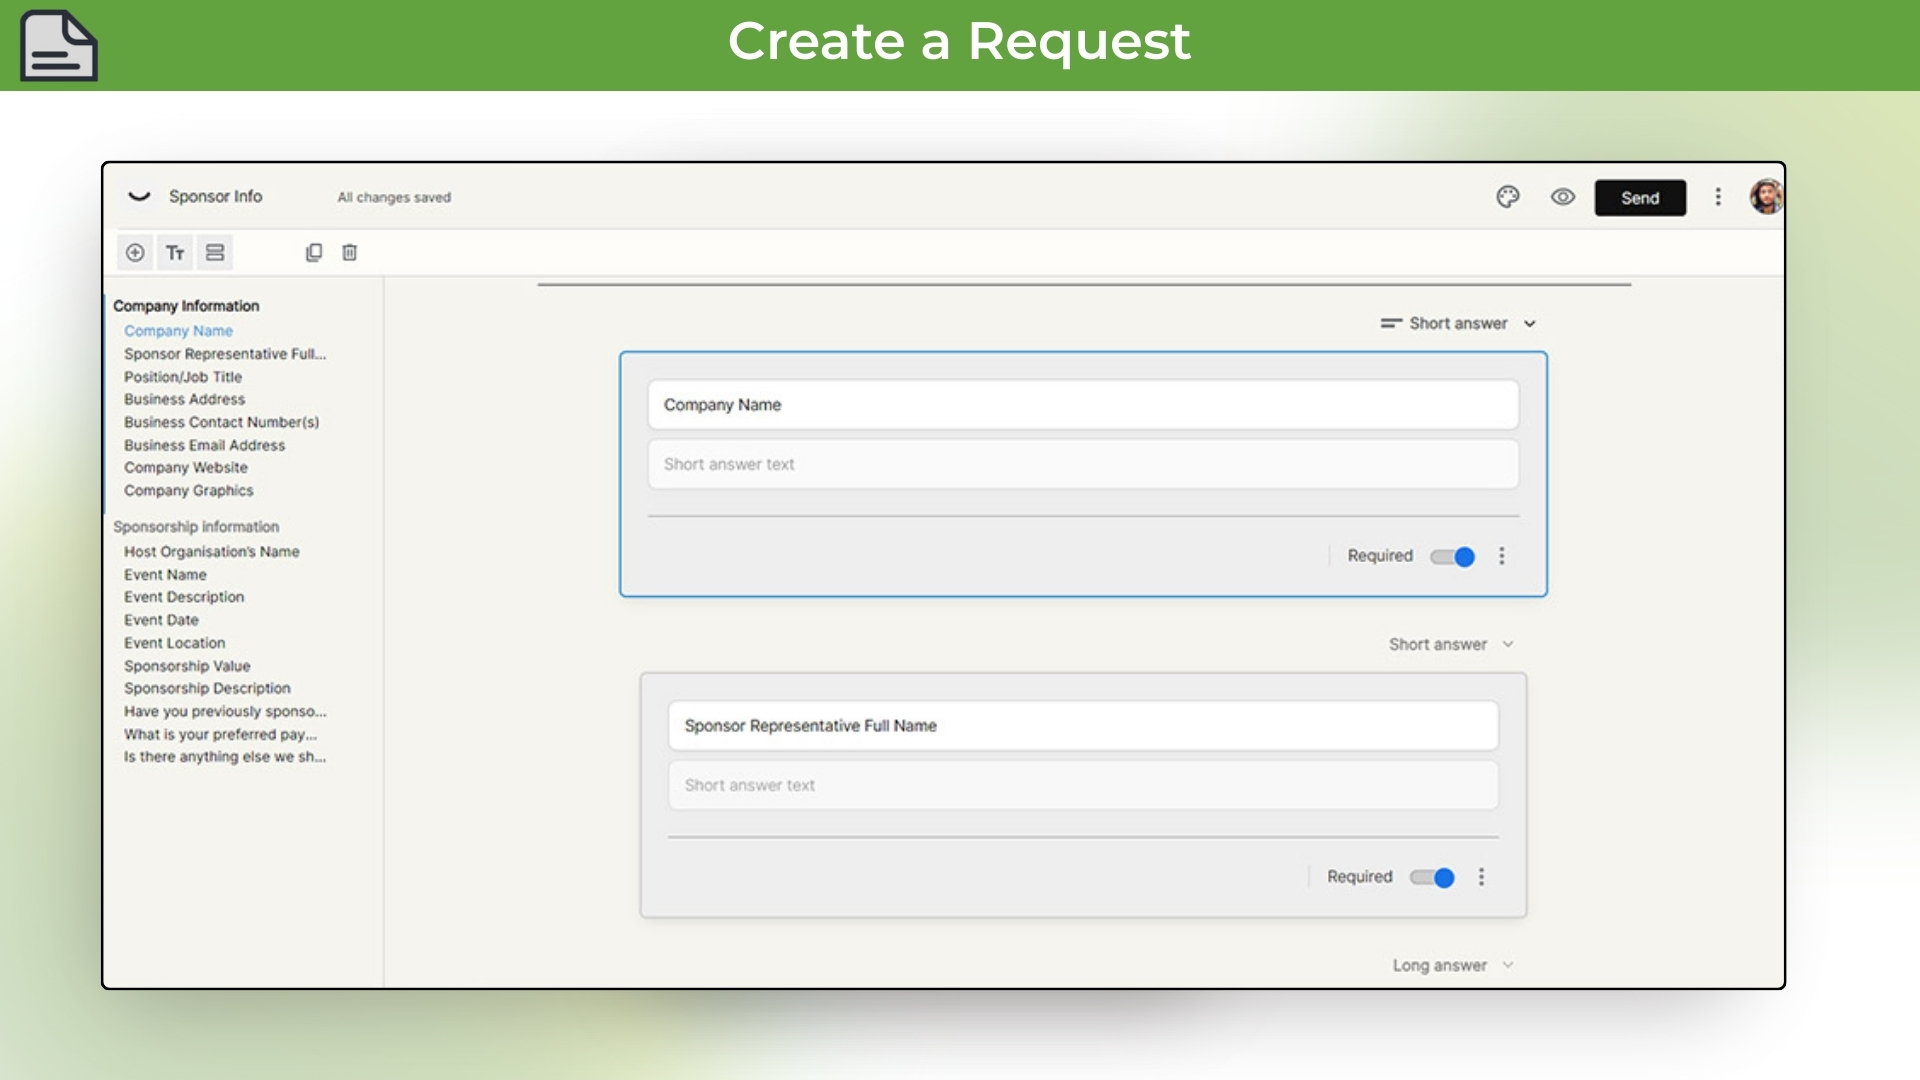Select Event Name in the sidebar
The width and height of the screenshot is (1920, 1080).
point(165,574)
